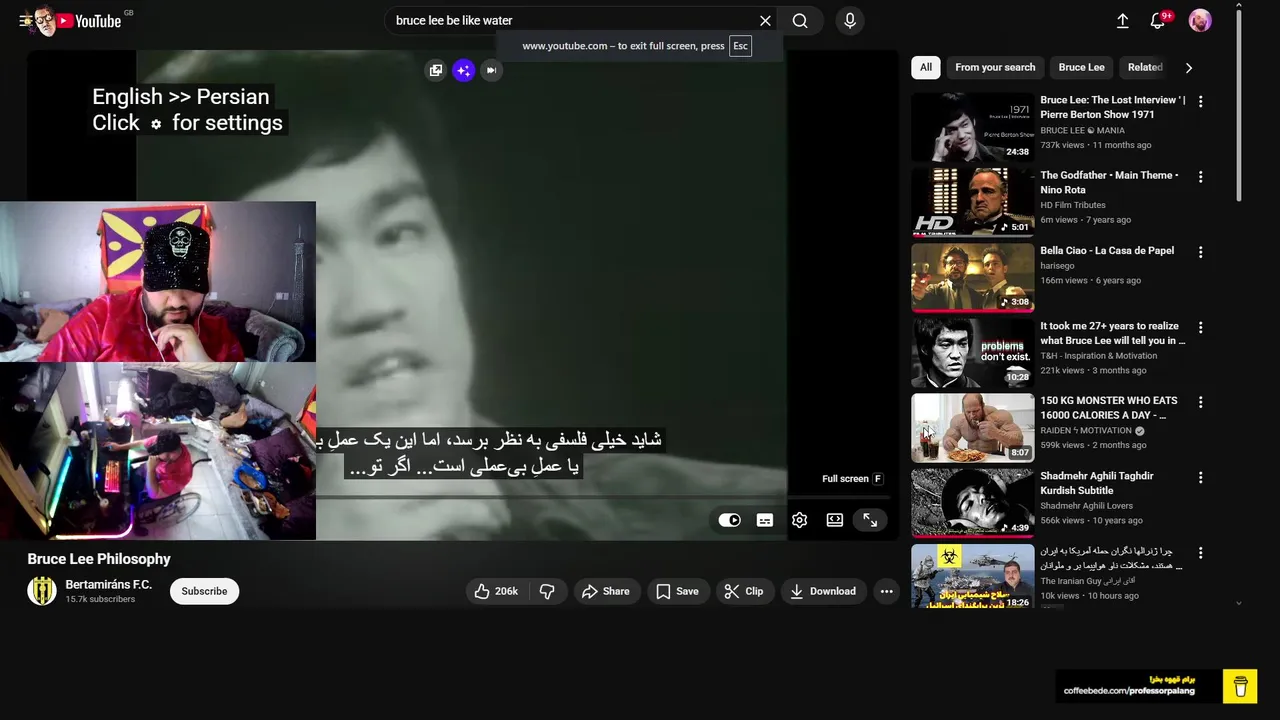Click the skip-next icon above the video

(x=491, y=70)
